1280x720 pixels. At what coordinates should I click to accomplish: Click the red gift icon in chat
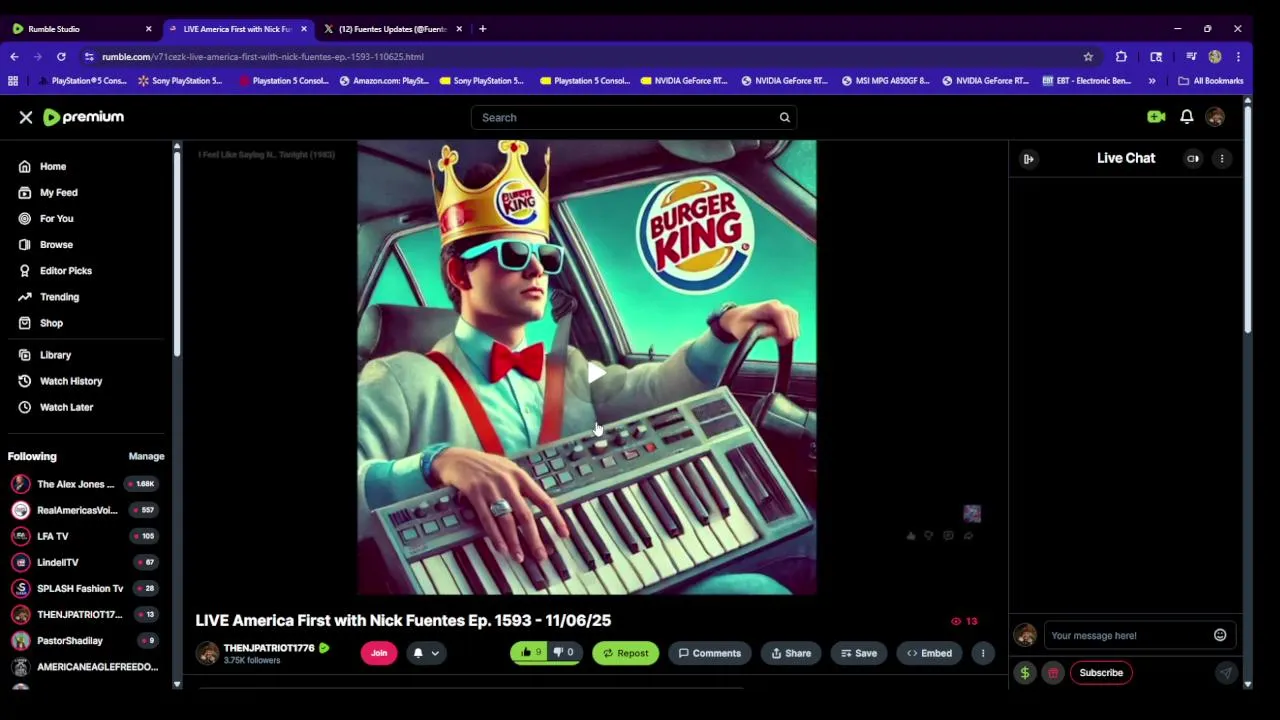point(1053,673)
